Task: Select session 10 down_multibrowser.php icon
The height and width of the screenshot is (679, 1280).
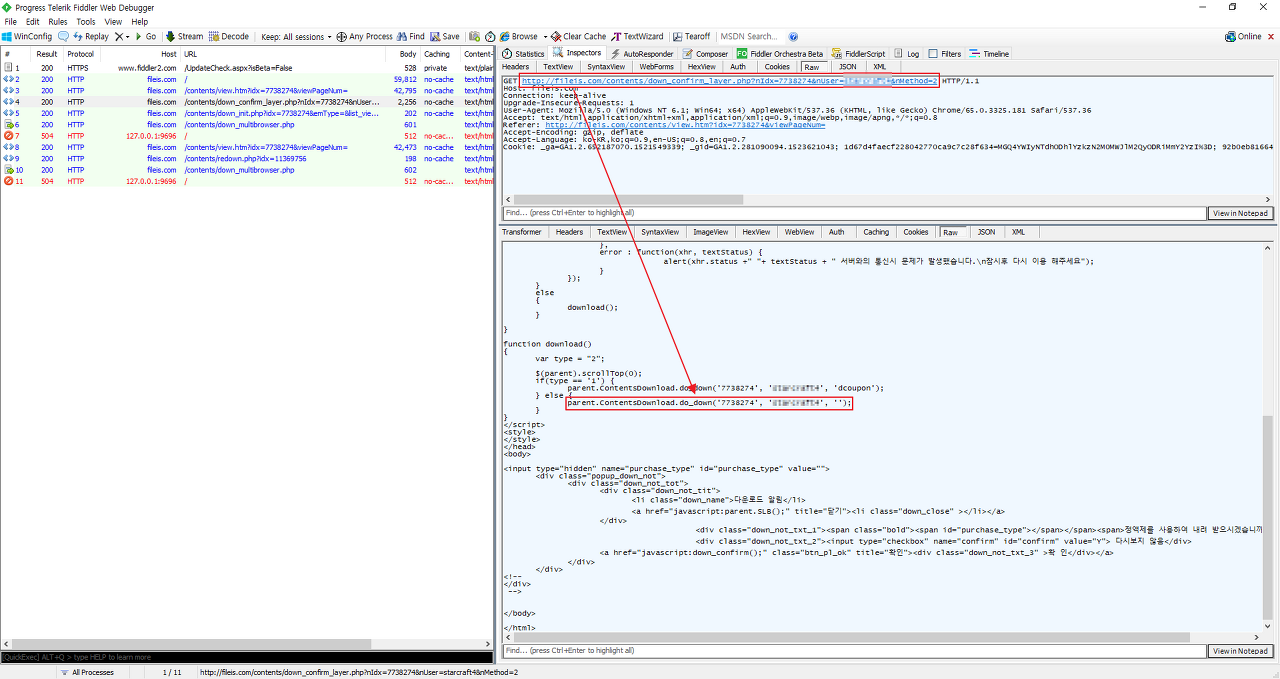Action: pyautogui.click(x=7, y=170)
